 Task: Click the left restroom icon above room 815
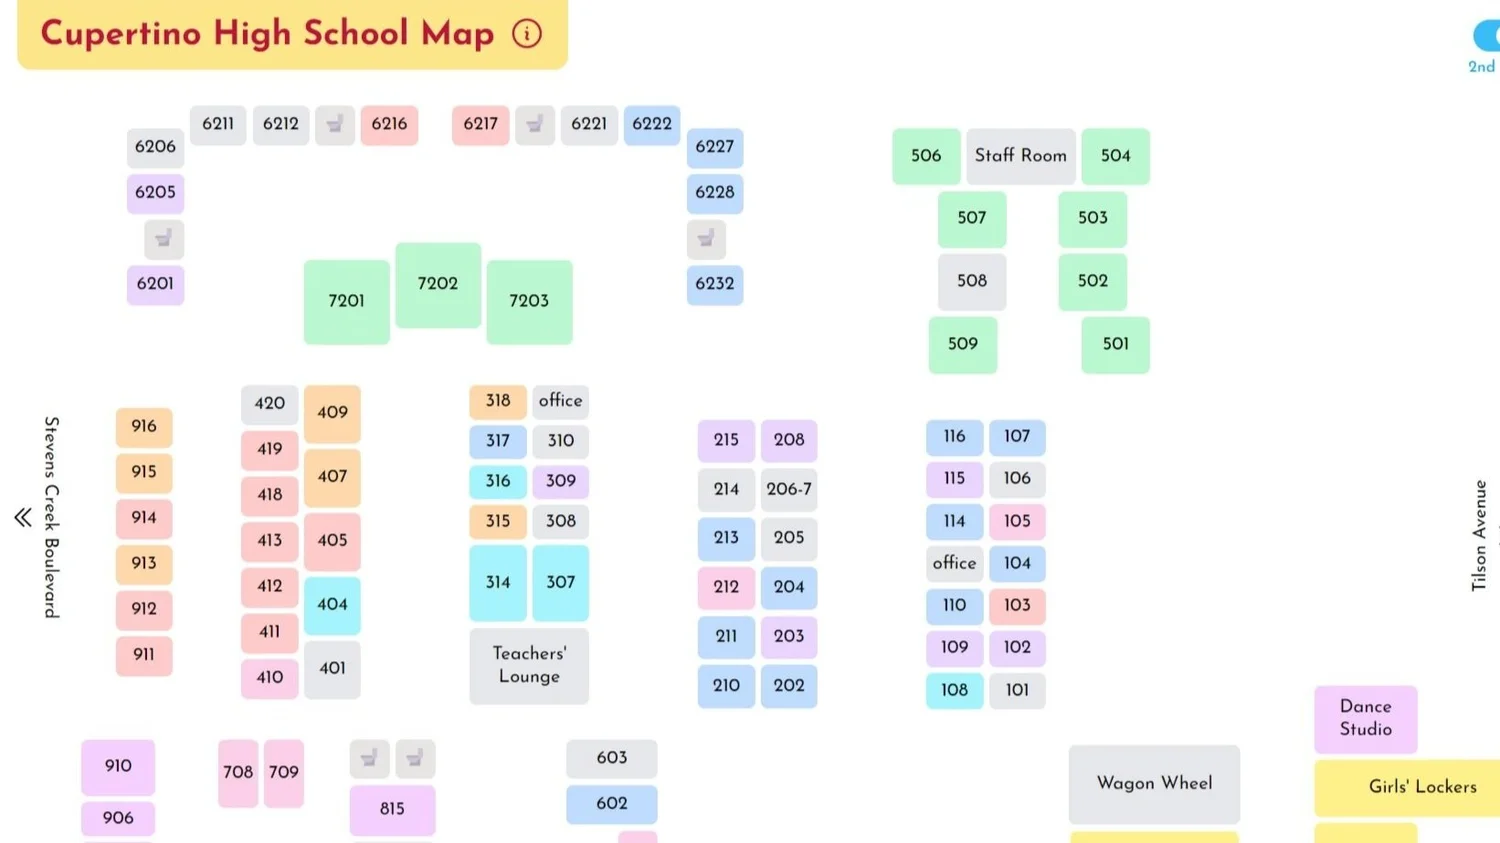(368, 758)
